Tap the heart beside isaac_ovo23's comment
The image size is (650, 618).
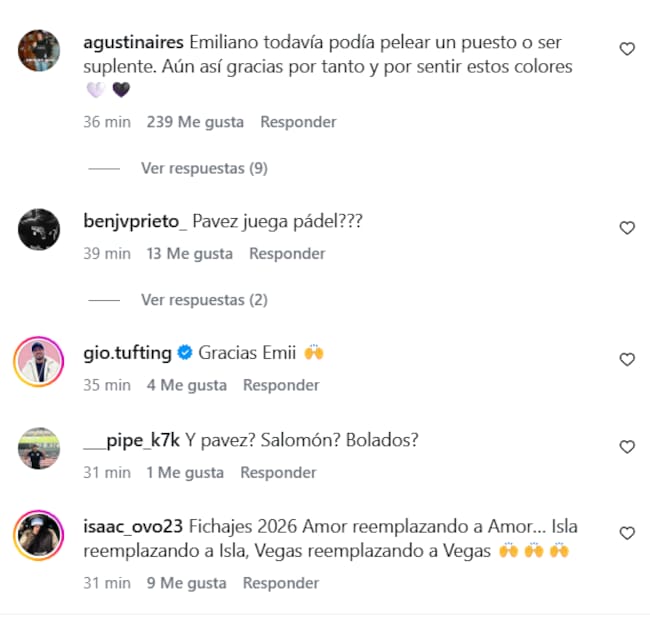pyautogui.click(x=627, y=533)
